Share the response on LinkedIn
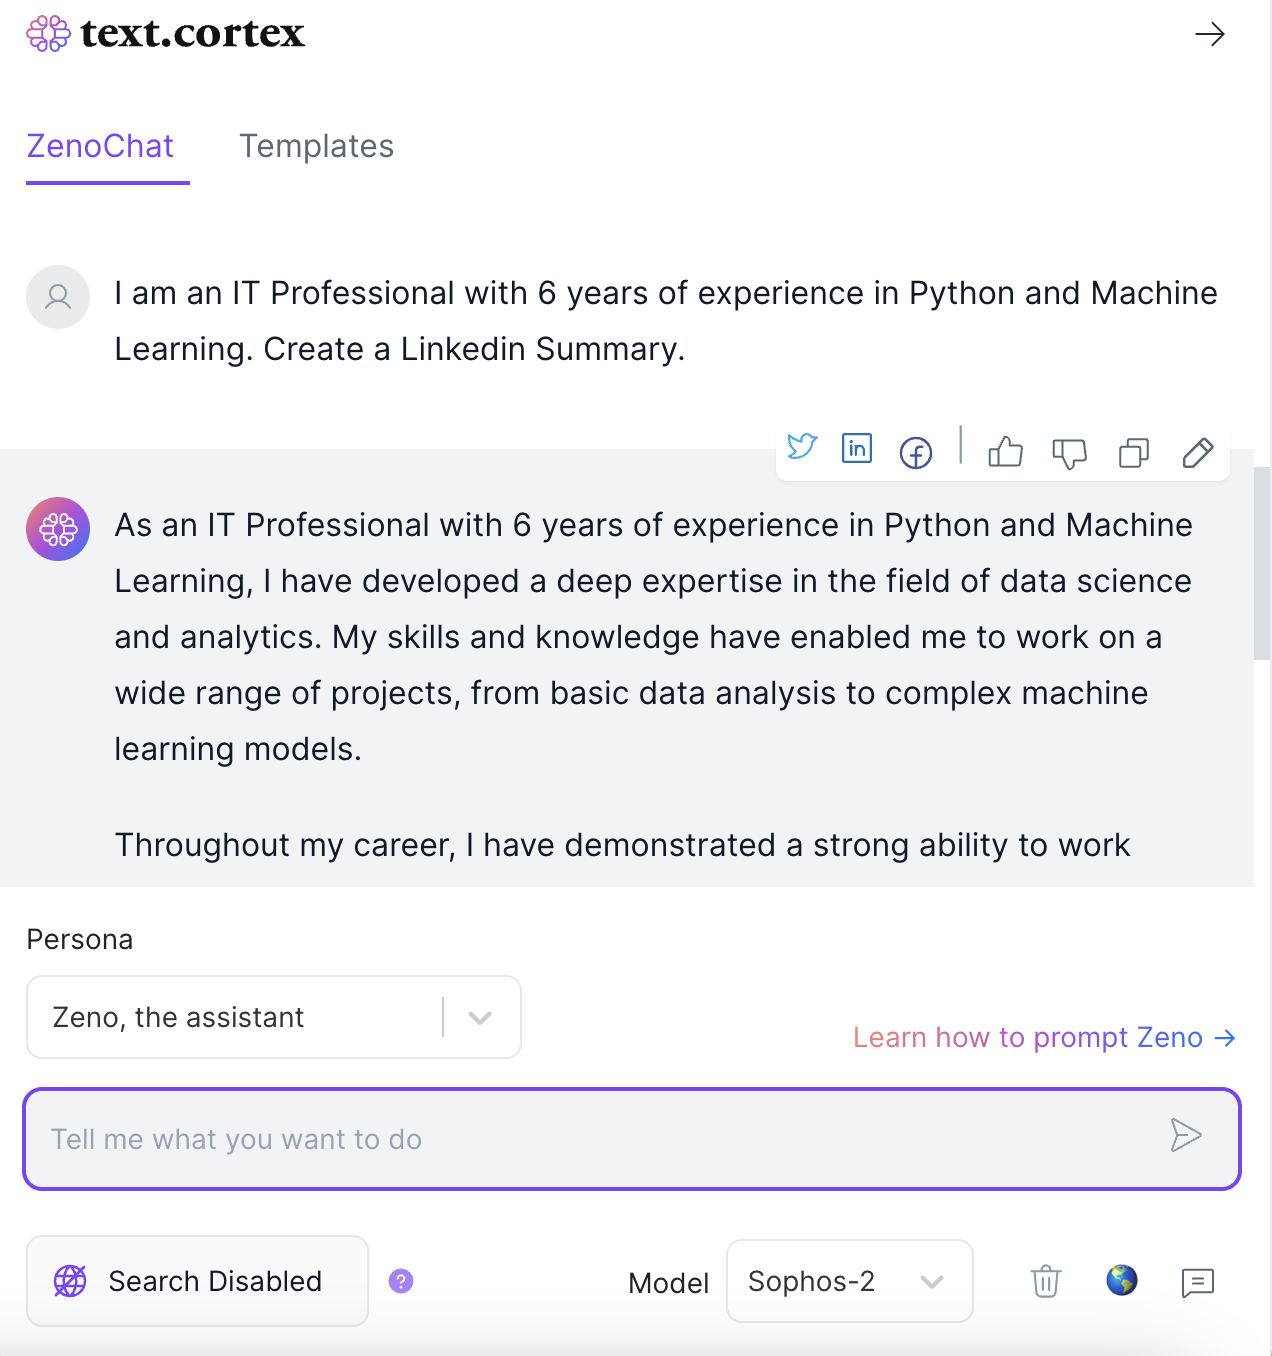The width and height of the screenshot is (1272, 1356). 857,448
